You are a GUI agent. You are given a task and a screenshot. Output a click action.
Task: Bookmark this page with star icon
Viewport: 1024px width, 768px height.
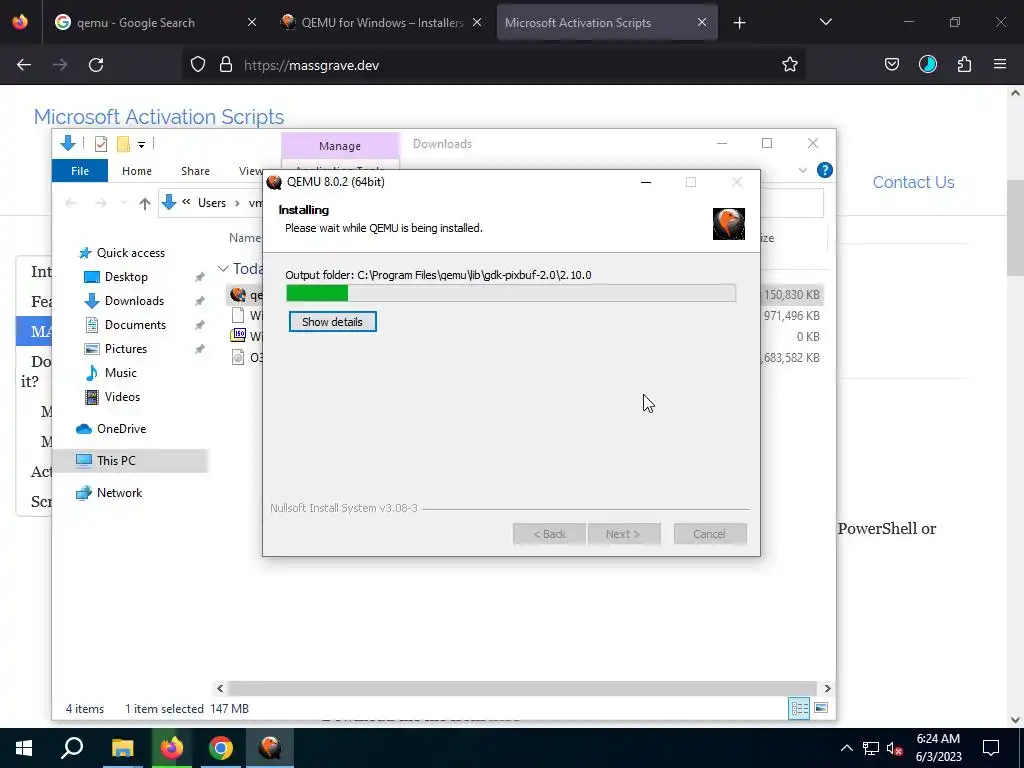790,64
